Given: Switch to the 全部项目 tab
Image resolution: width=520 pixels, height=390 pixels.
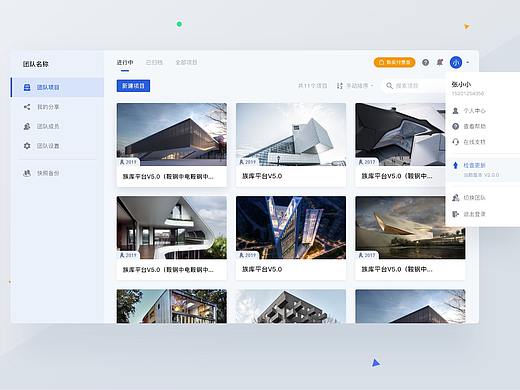Looking at the screenshot, I should [186, 62].
